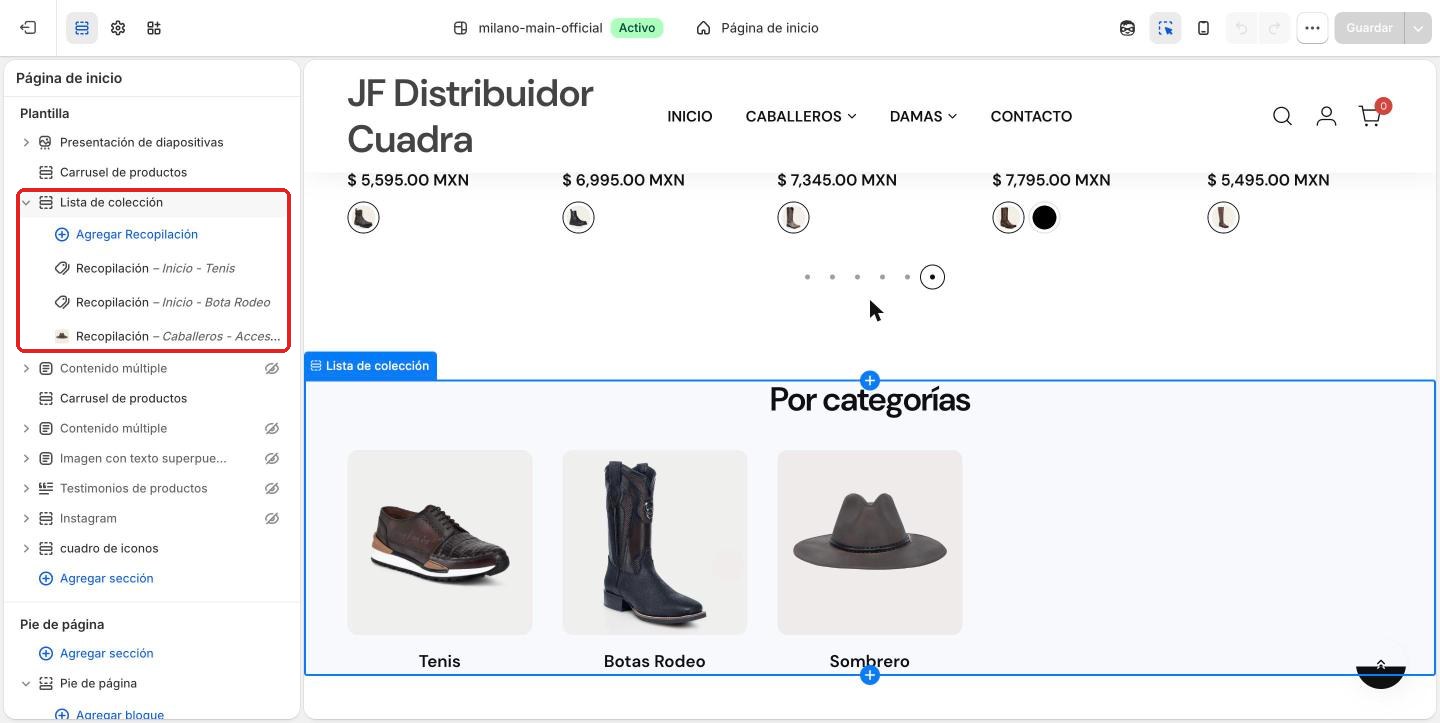Image resolution: width=1440 pixels, height=723 pixels.
Task: Open the CABALLEROS dropdown menu
Action: coord(801,116)
